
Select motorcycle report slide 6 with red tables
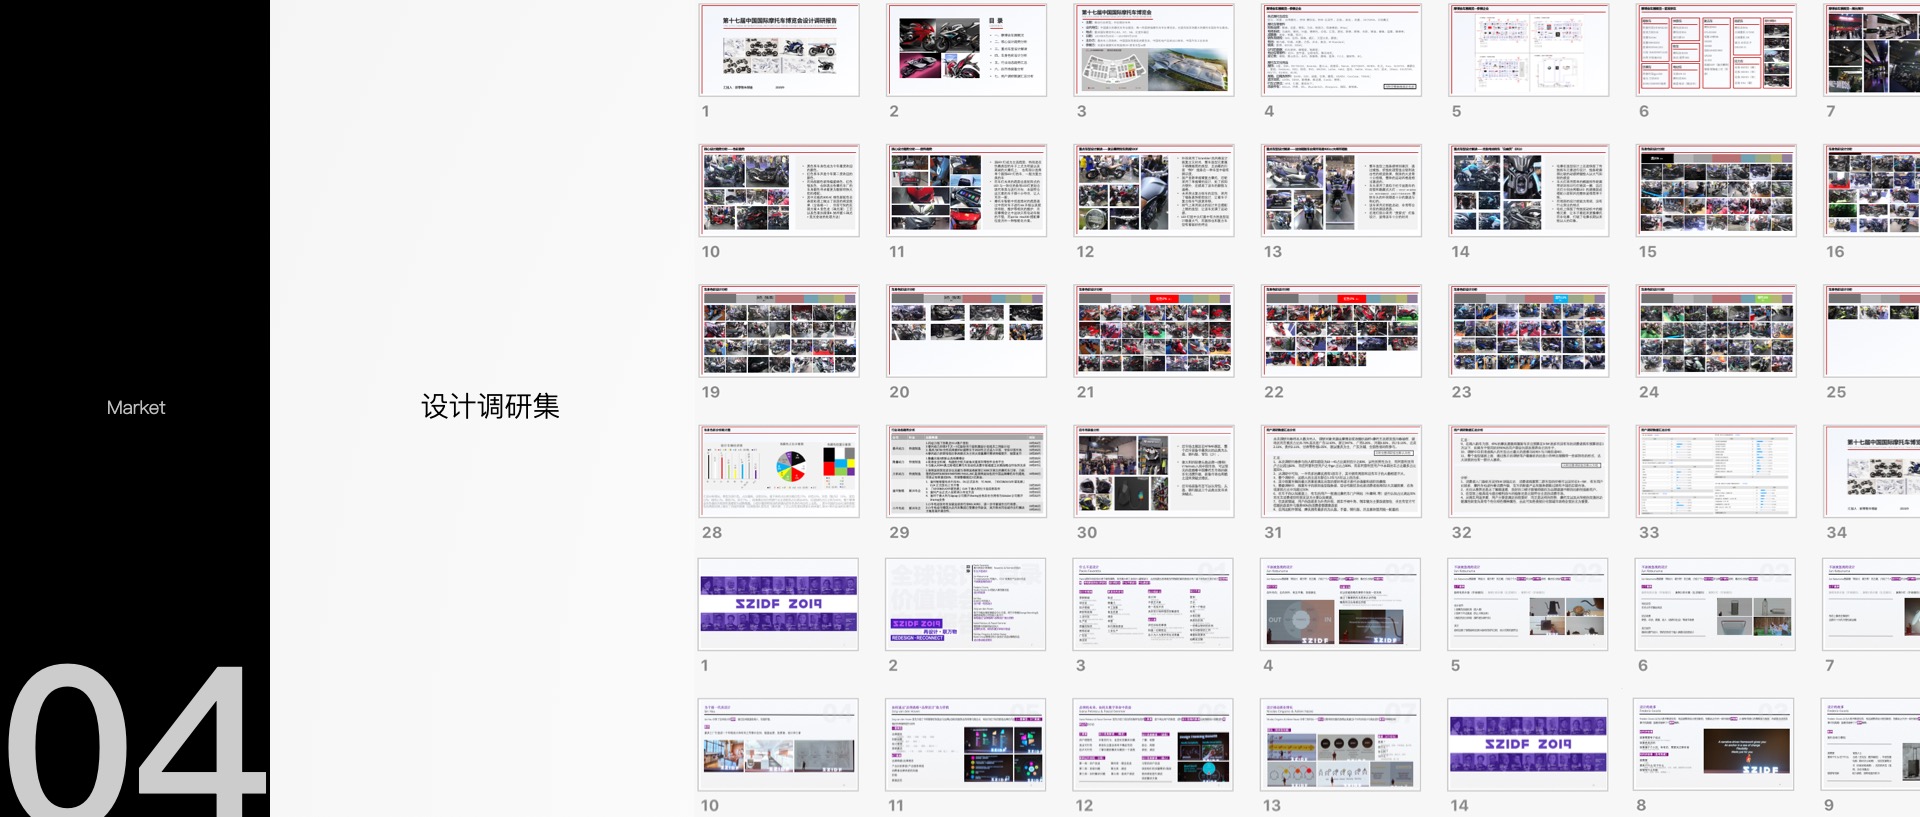pyautogui.click(x=1716, y=50)
